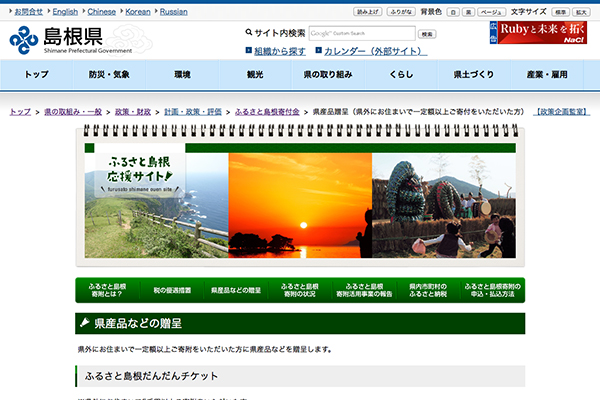Set text size to 標準

point(560,12)
